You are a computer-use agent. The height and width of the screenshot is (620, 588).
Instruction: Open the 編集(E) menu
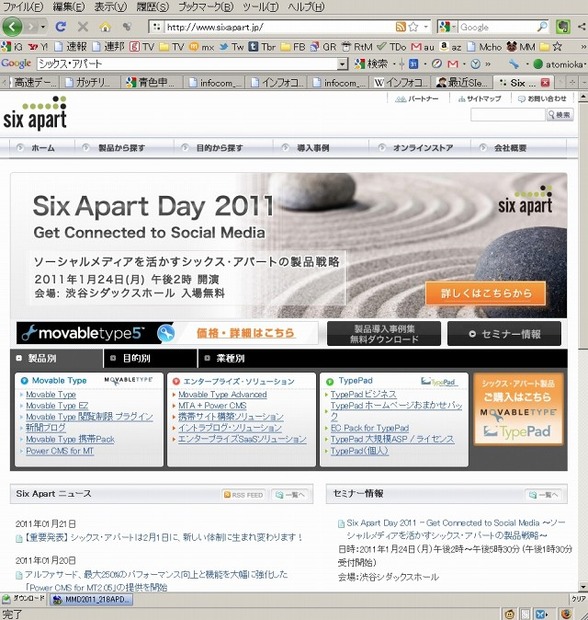point(69,7)
